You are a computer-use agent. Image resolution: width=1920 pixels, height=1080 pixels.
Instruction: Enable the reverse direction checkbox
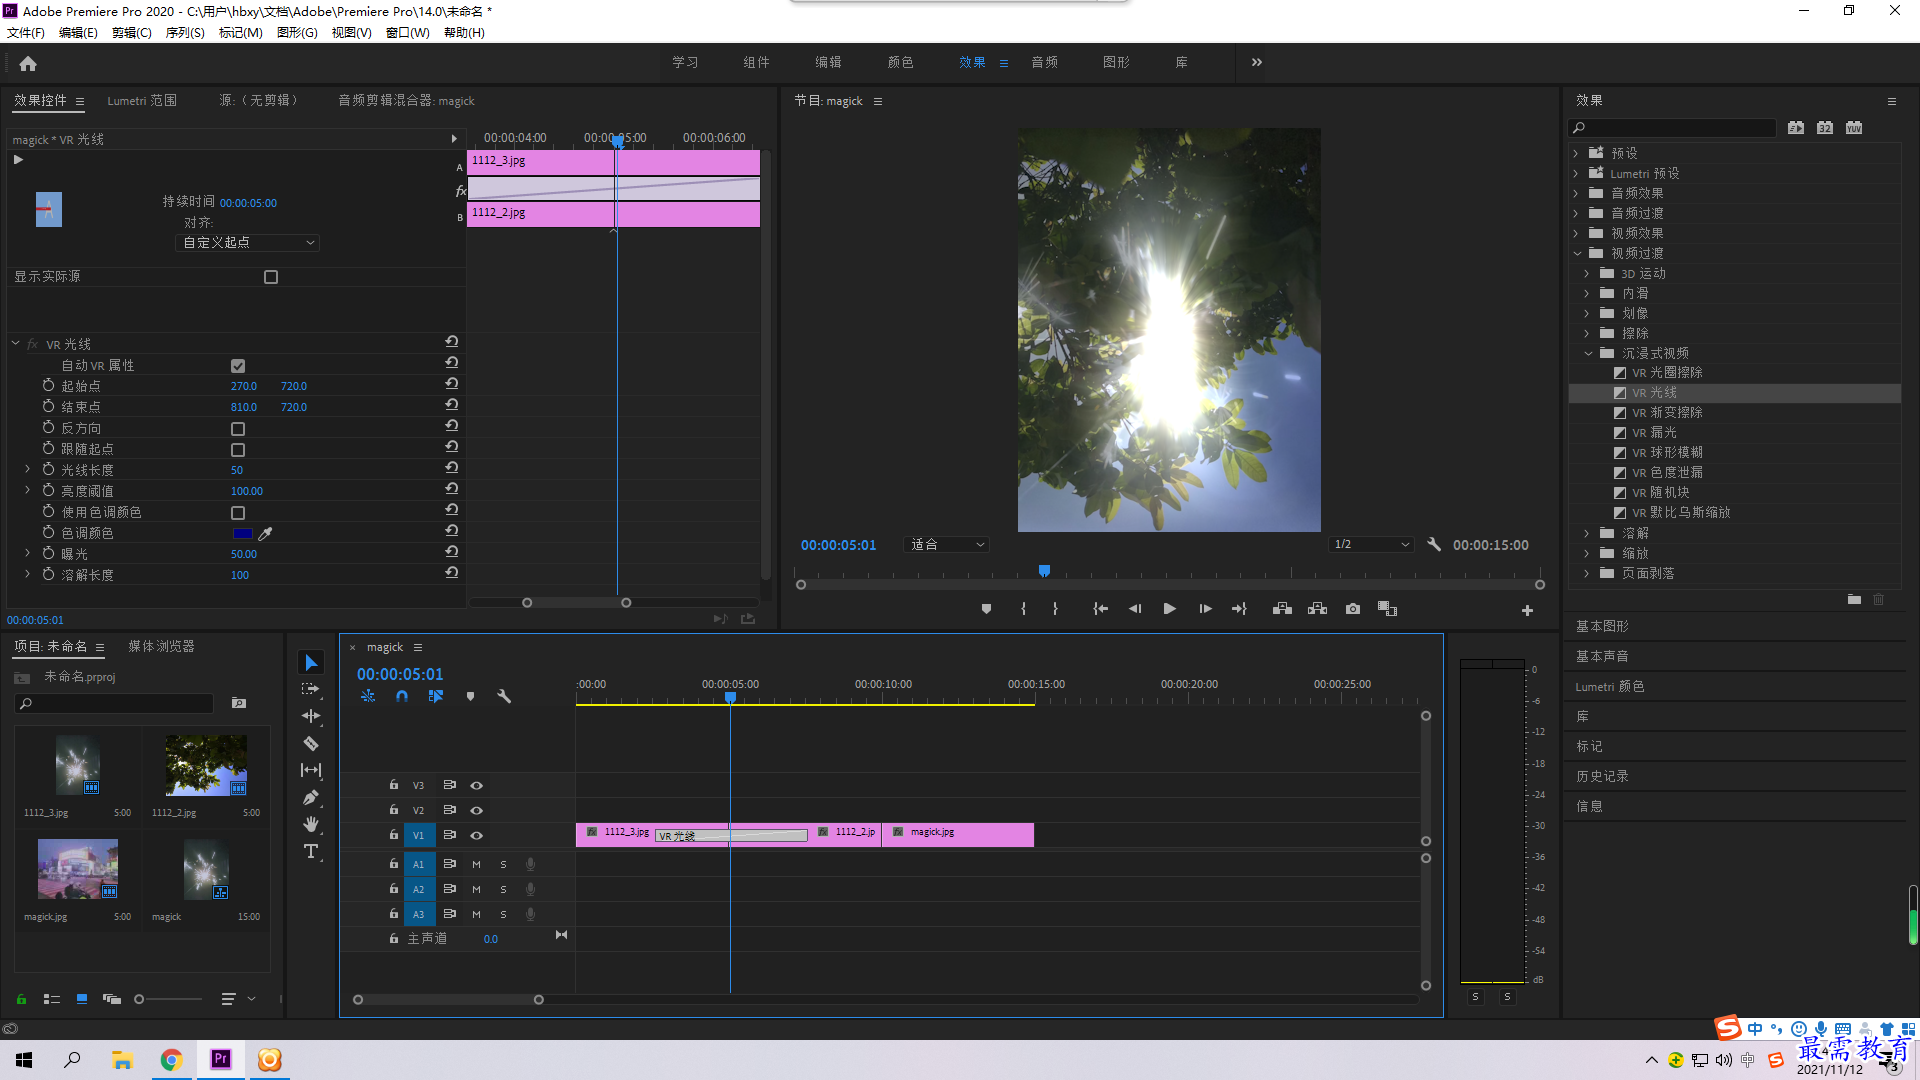coord(238,429)
